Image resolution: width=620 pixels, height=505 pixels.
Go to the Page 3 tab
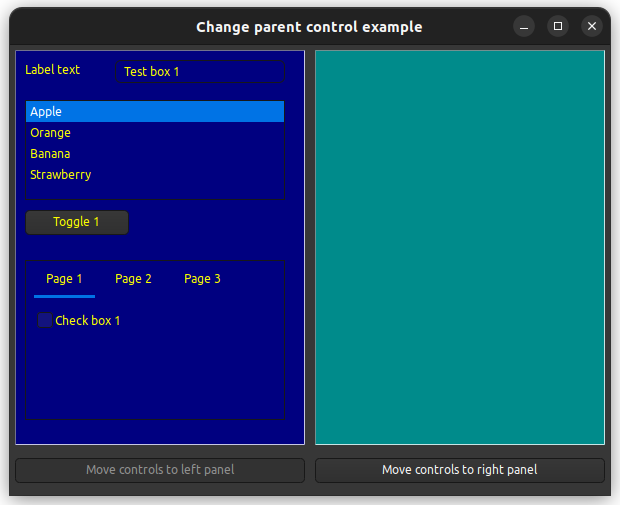point(202,279)
